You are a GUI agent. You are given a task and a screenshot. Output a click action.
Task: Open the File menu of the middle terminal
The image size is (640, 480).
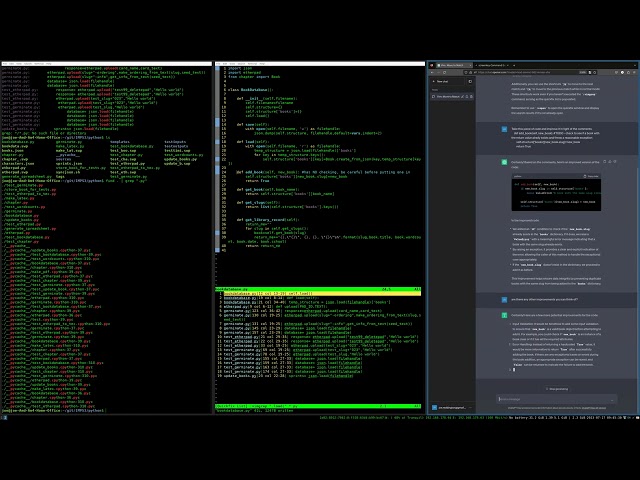click(x=219, y=64)
